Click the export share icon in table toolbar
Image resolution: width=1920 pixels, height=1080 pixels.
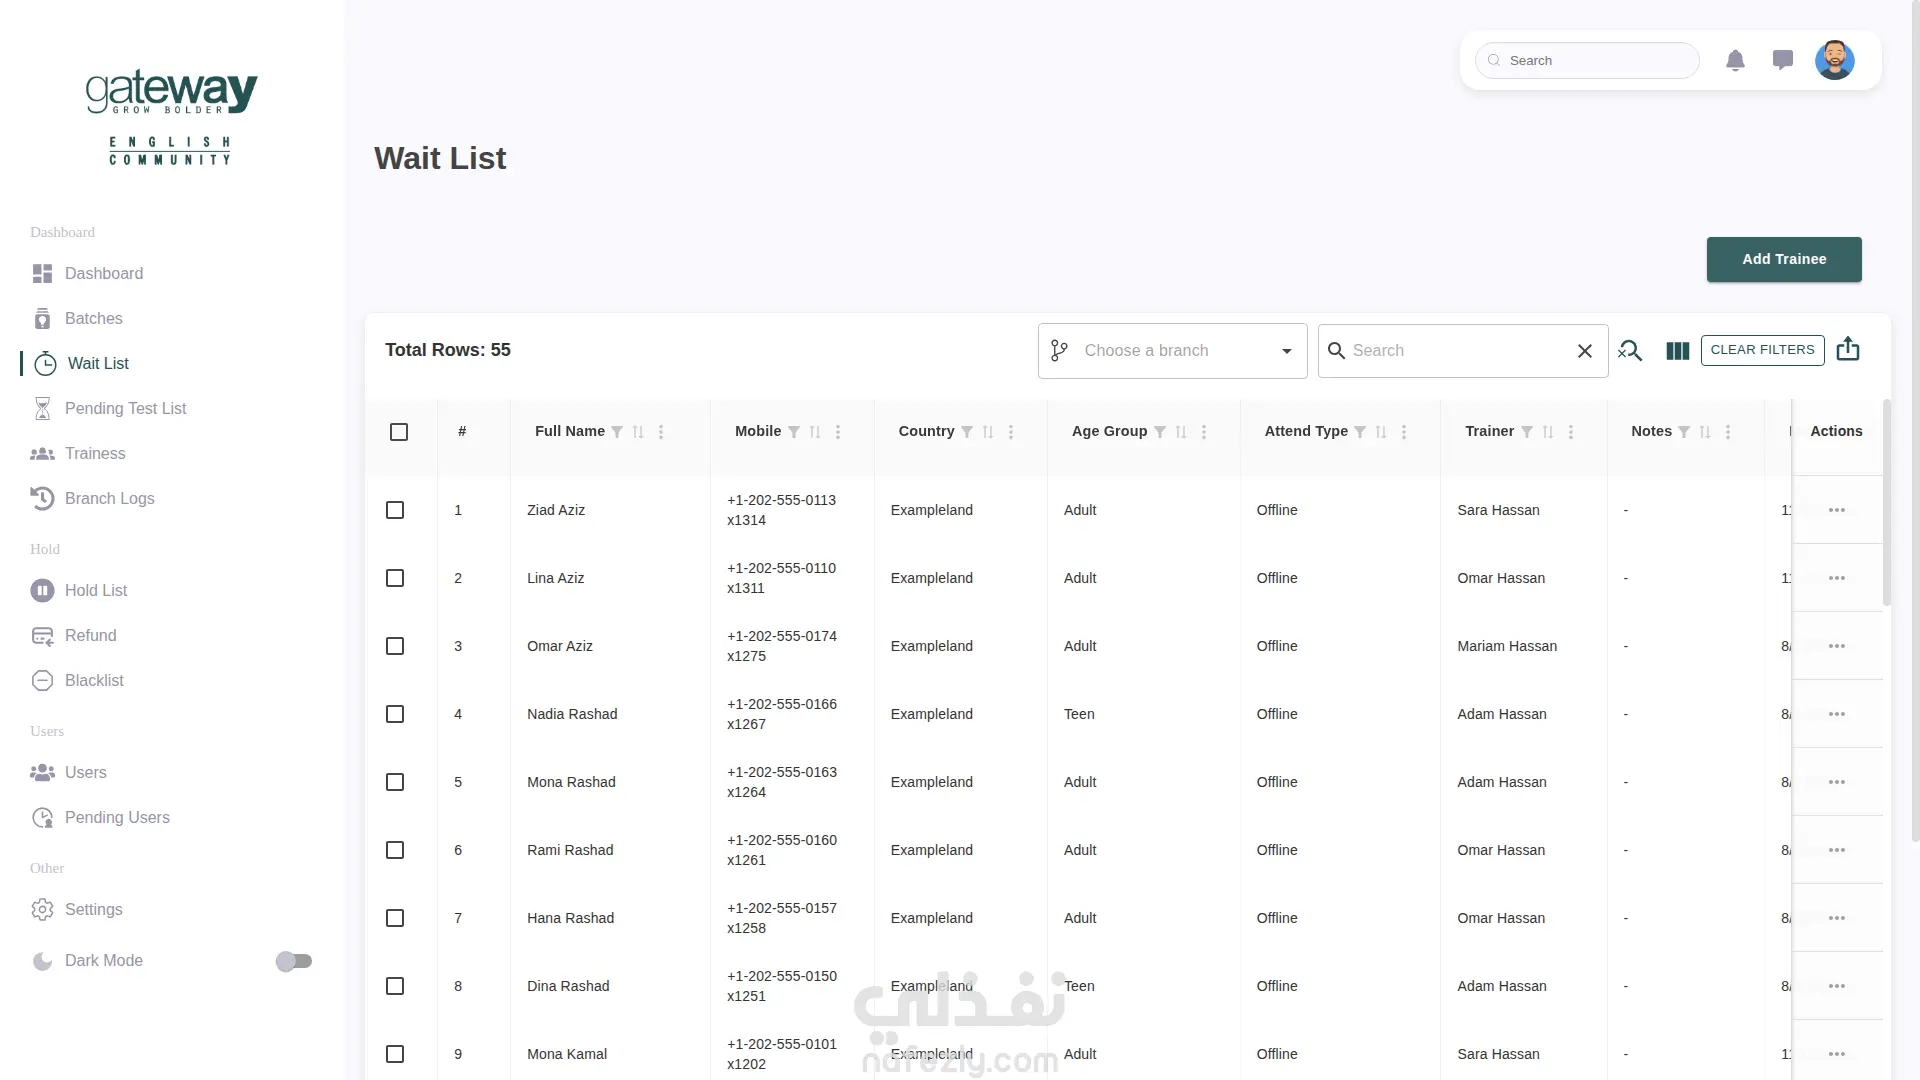coord(1848,349)
